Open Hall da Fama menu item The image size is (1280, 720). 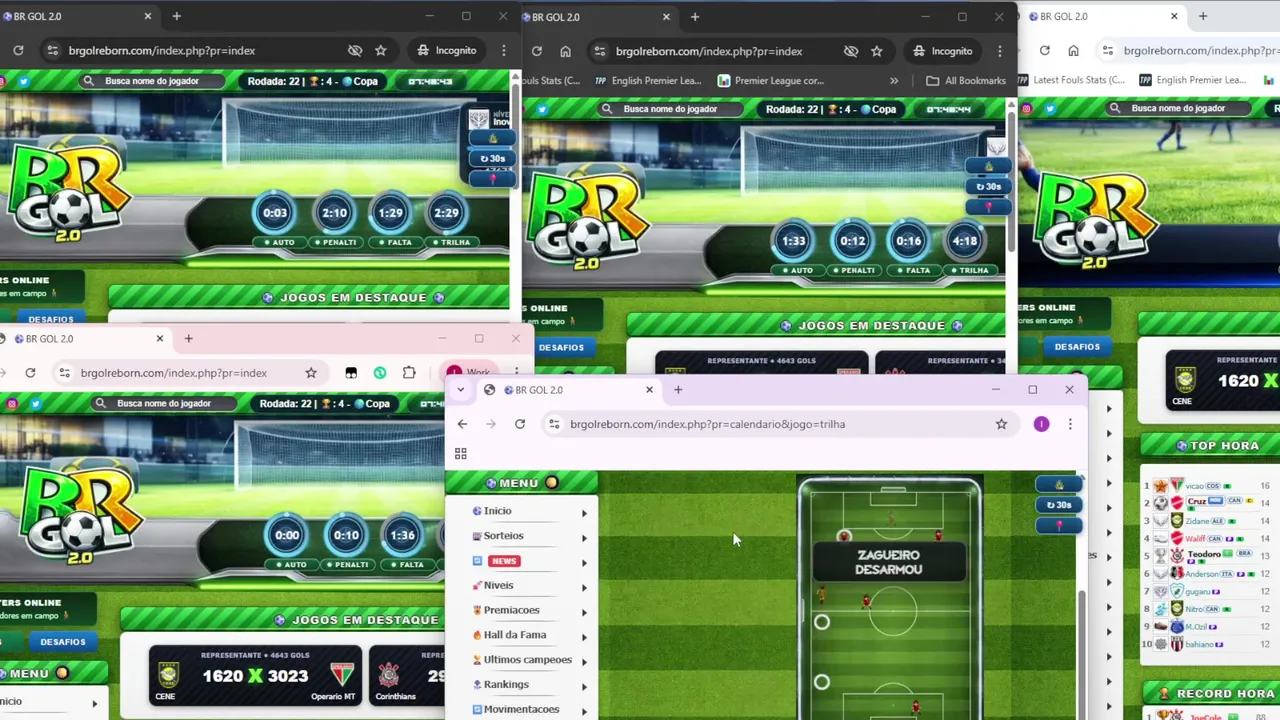[515, 635]
